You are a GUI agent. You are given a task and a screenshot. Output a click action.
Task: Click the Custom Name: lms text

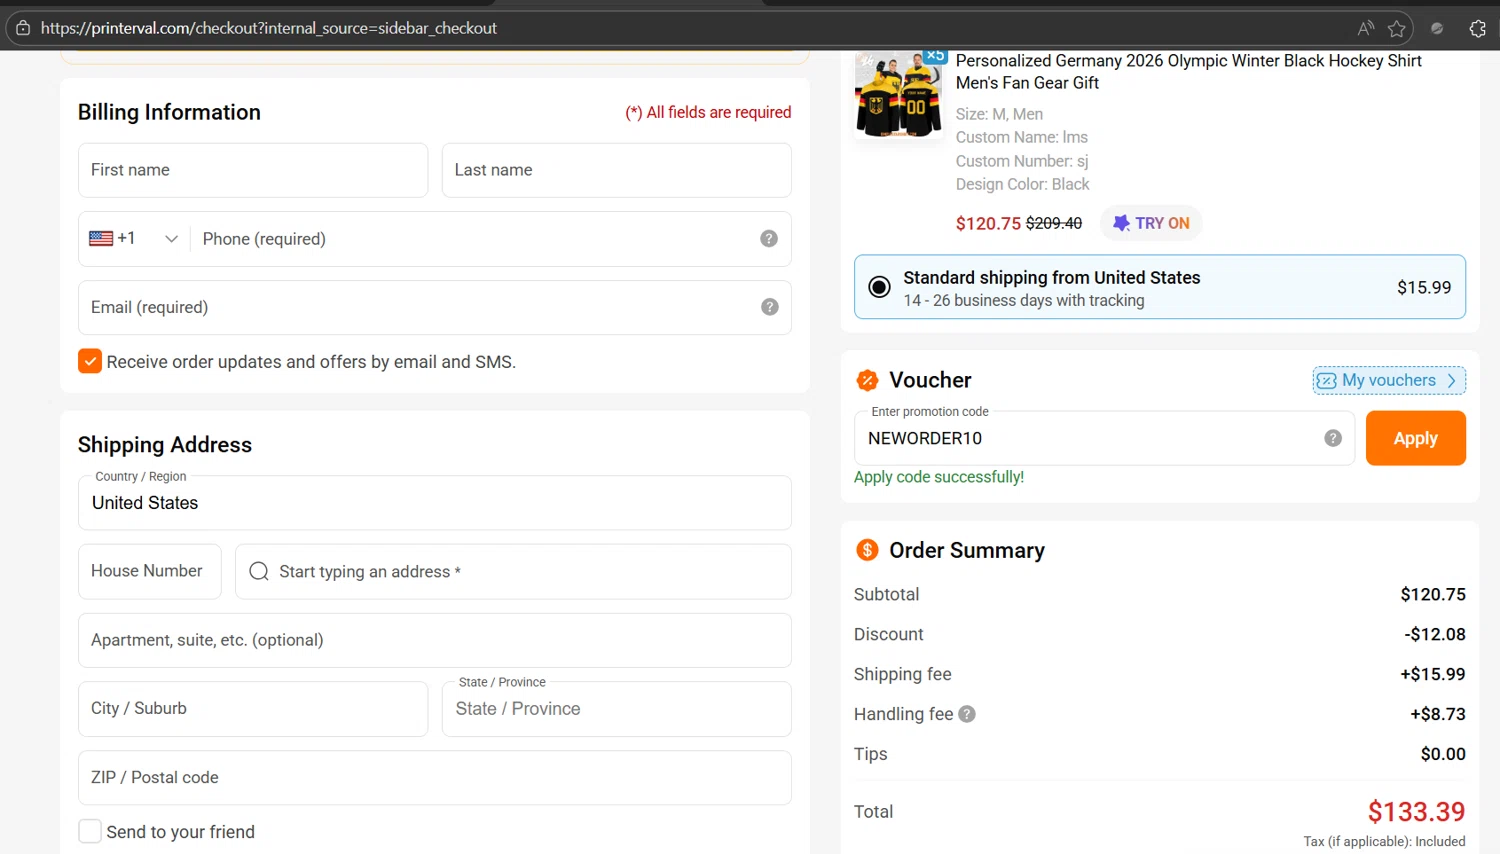[x=1022, y=137]
